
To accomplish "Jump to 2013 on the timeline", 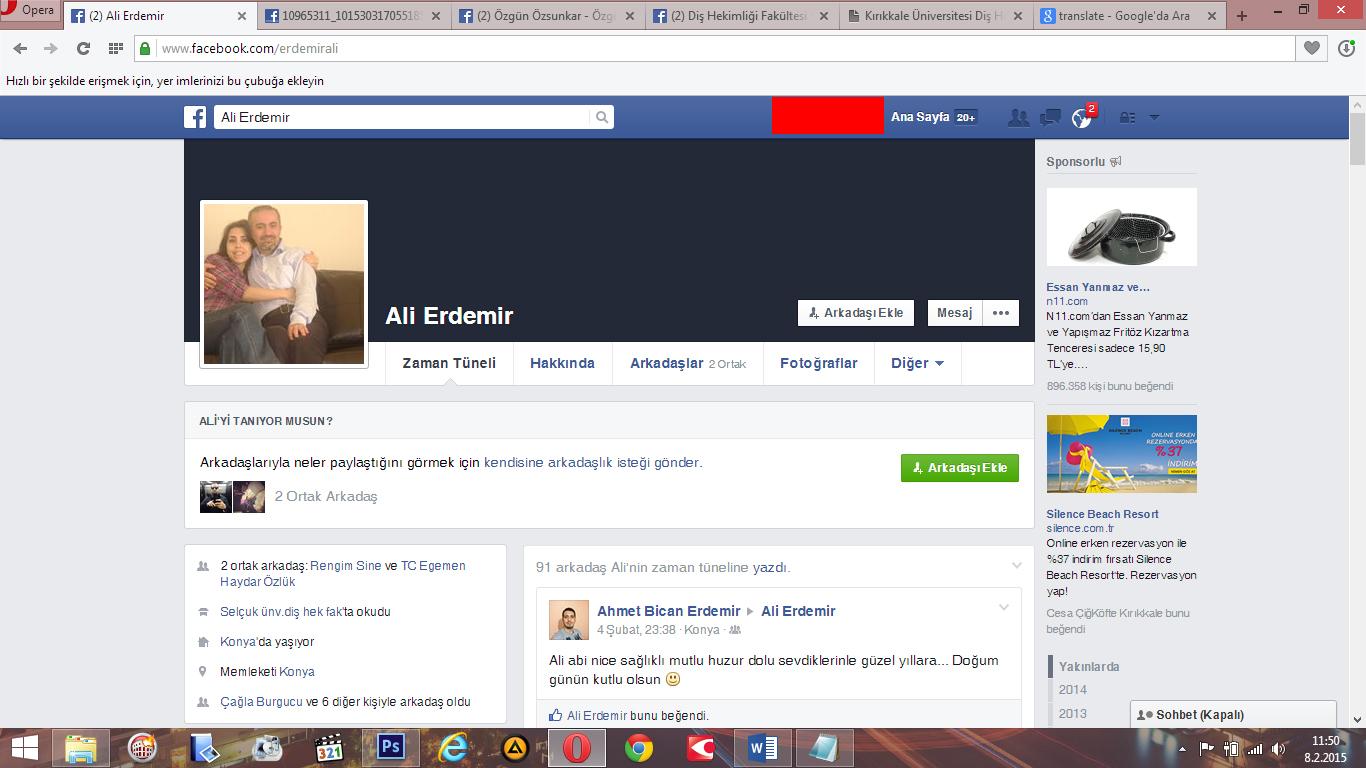I will (1073, 713).
